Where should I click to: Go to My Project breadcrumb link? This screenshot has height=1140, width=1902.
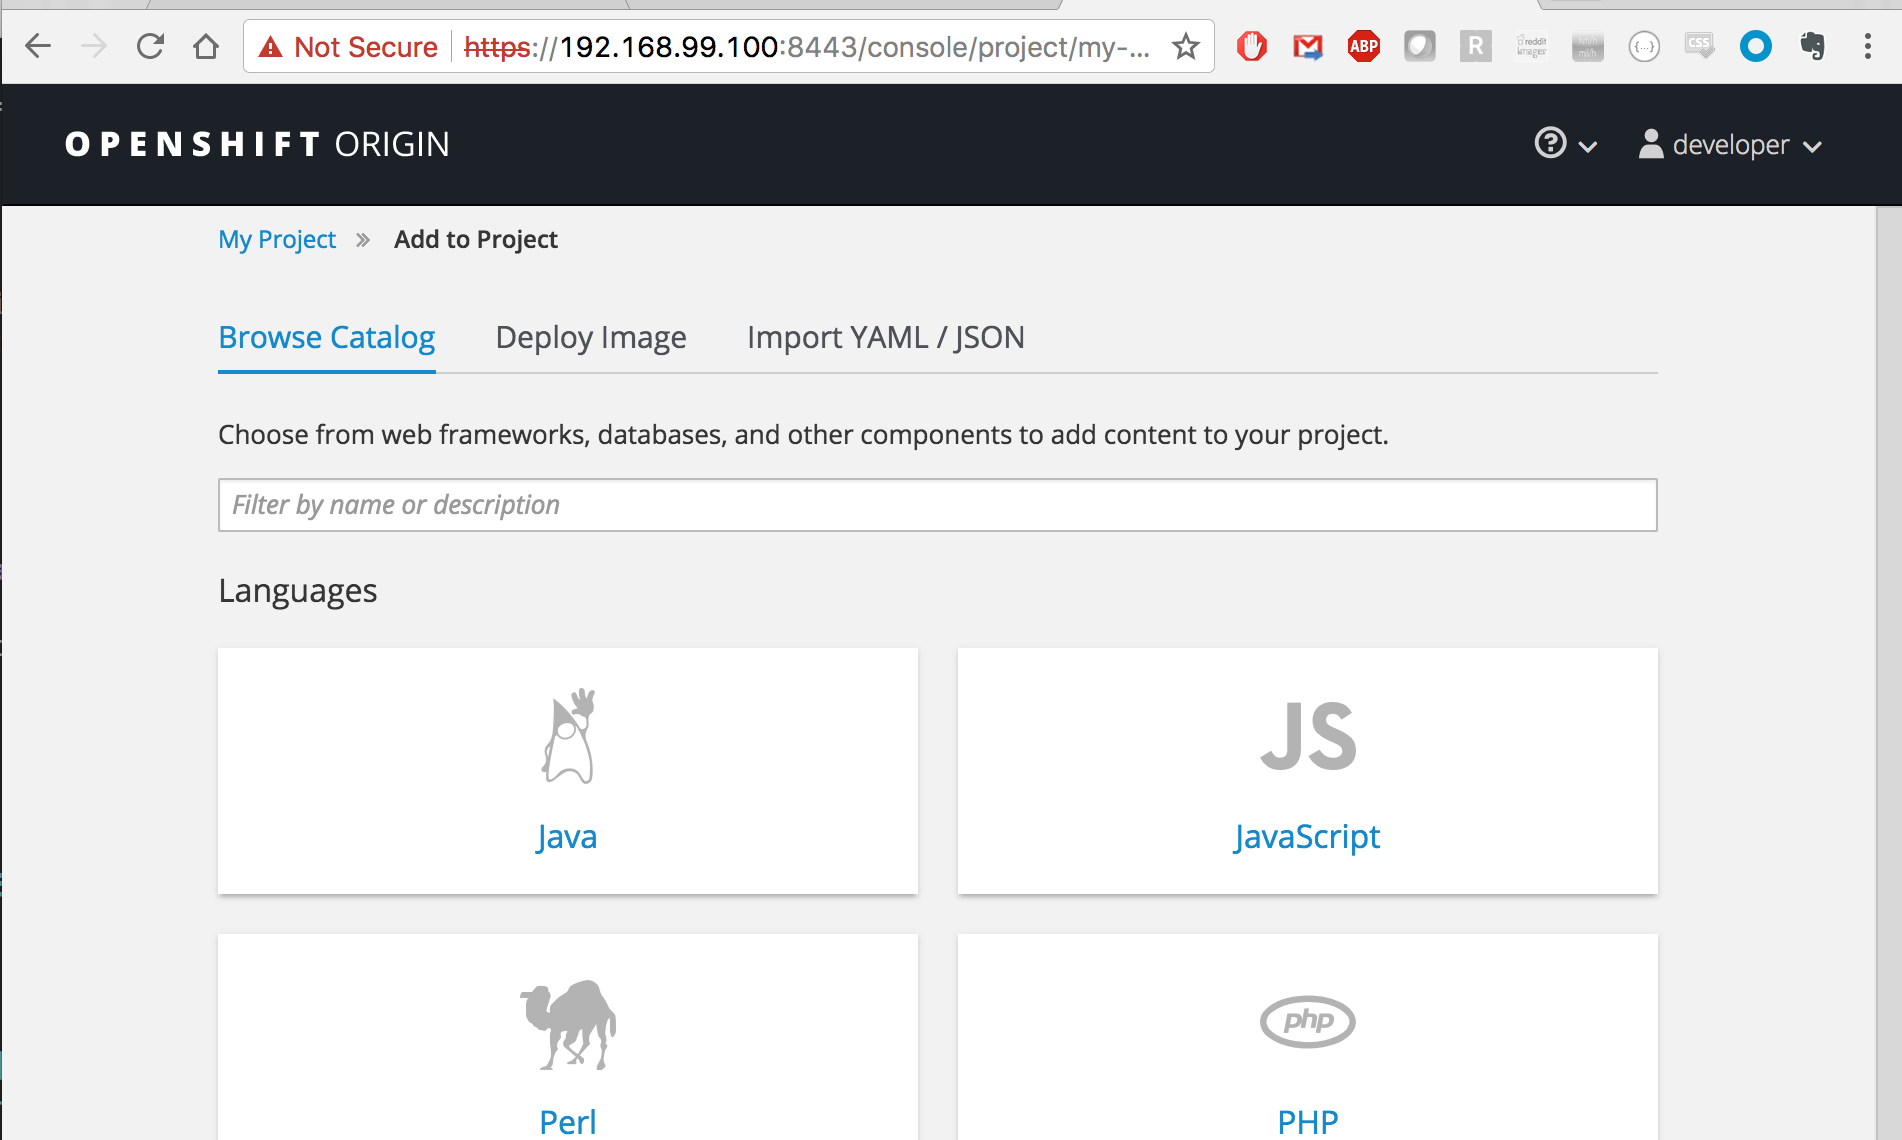(277, 240)
